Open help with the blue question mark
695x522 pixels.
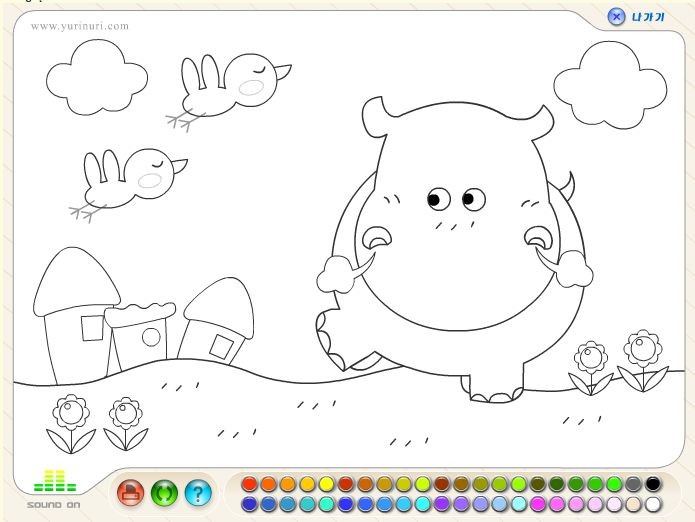click(x=198, y=492)
